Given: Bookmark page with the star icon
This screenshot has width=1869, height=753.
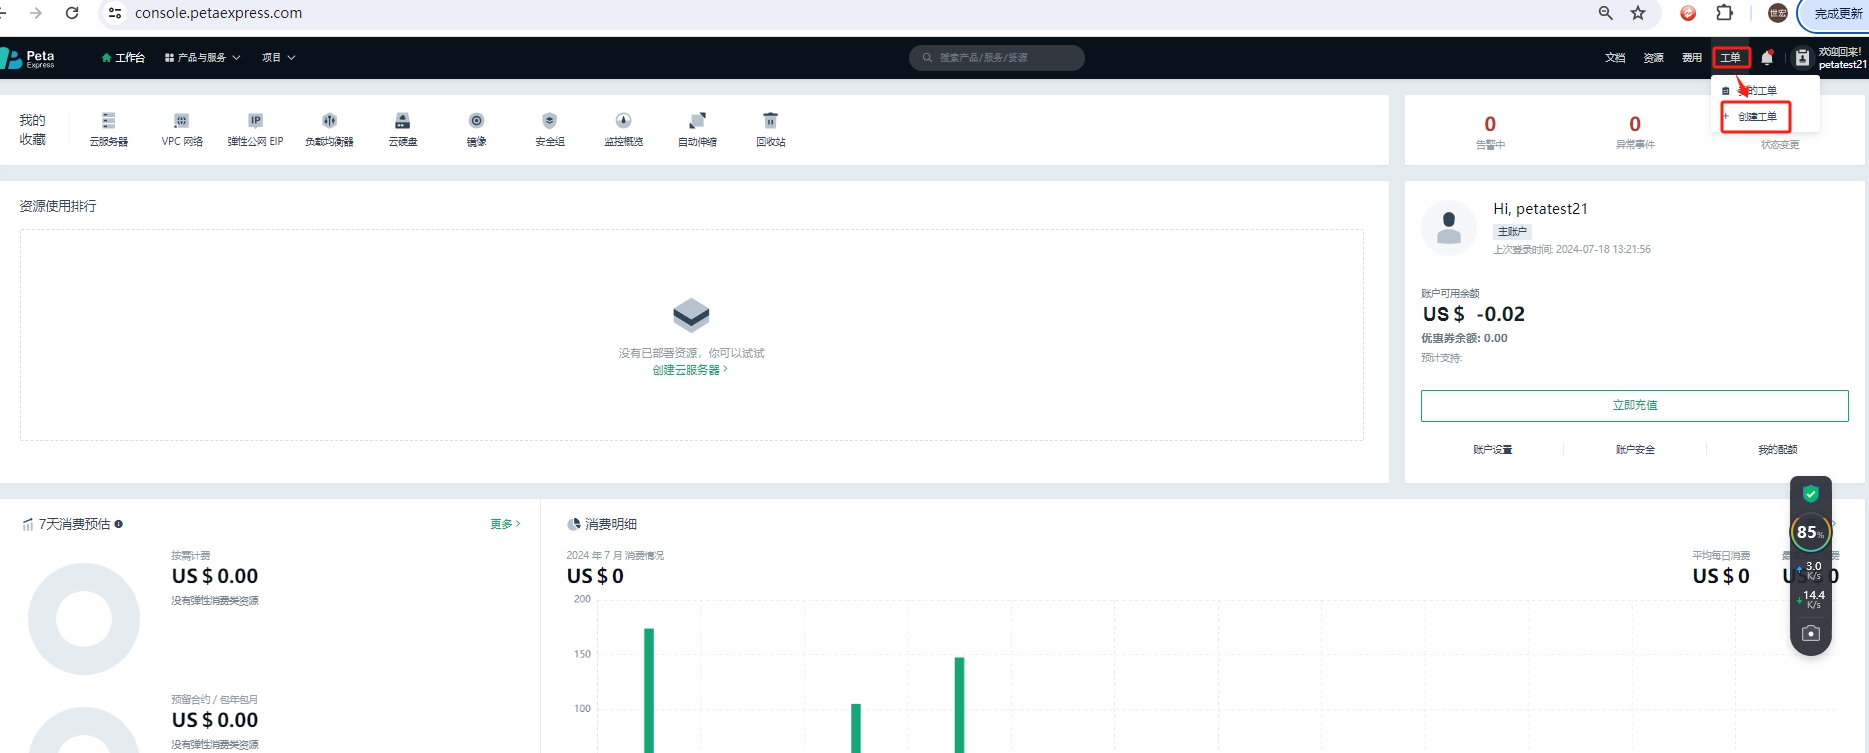Looking at the screenshot, I should click(x=1638, y=13).
